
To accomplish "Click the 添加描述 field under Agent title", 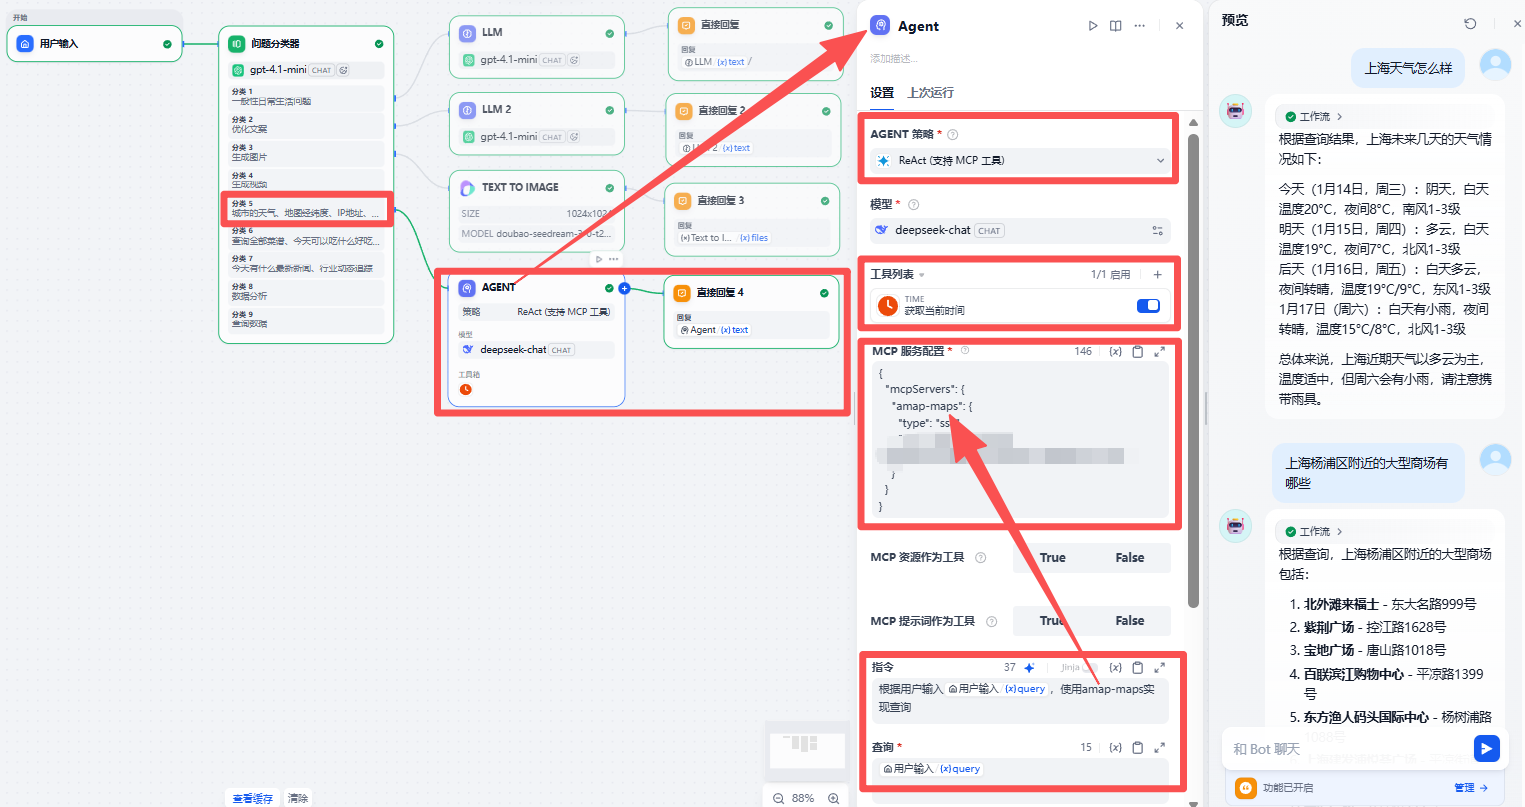I will pyautogui.click(x=894, y=59).
